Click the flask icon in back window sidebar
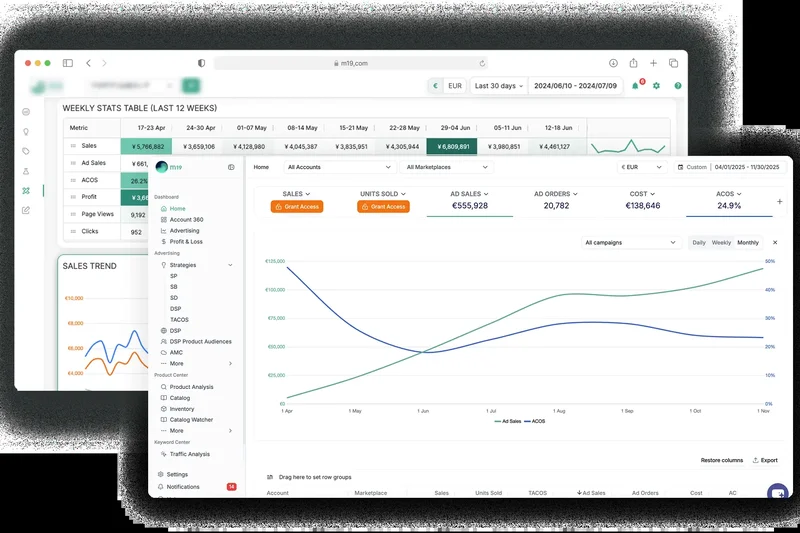 (x=26, y=171)
